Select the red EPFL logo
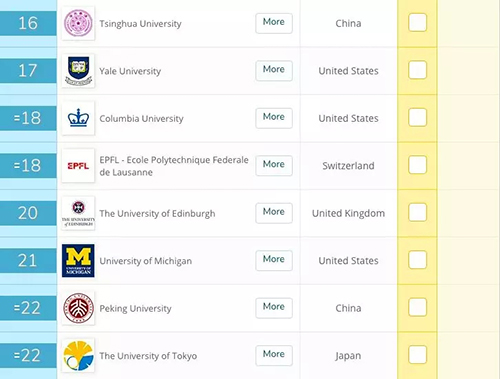Image resolution: width=500 pixels, height=379 pixels. 78,166
